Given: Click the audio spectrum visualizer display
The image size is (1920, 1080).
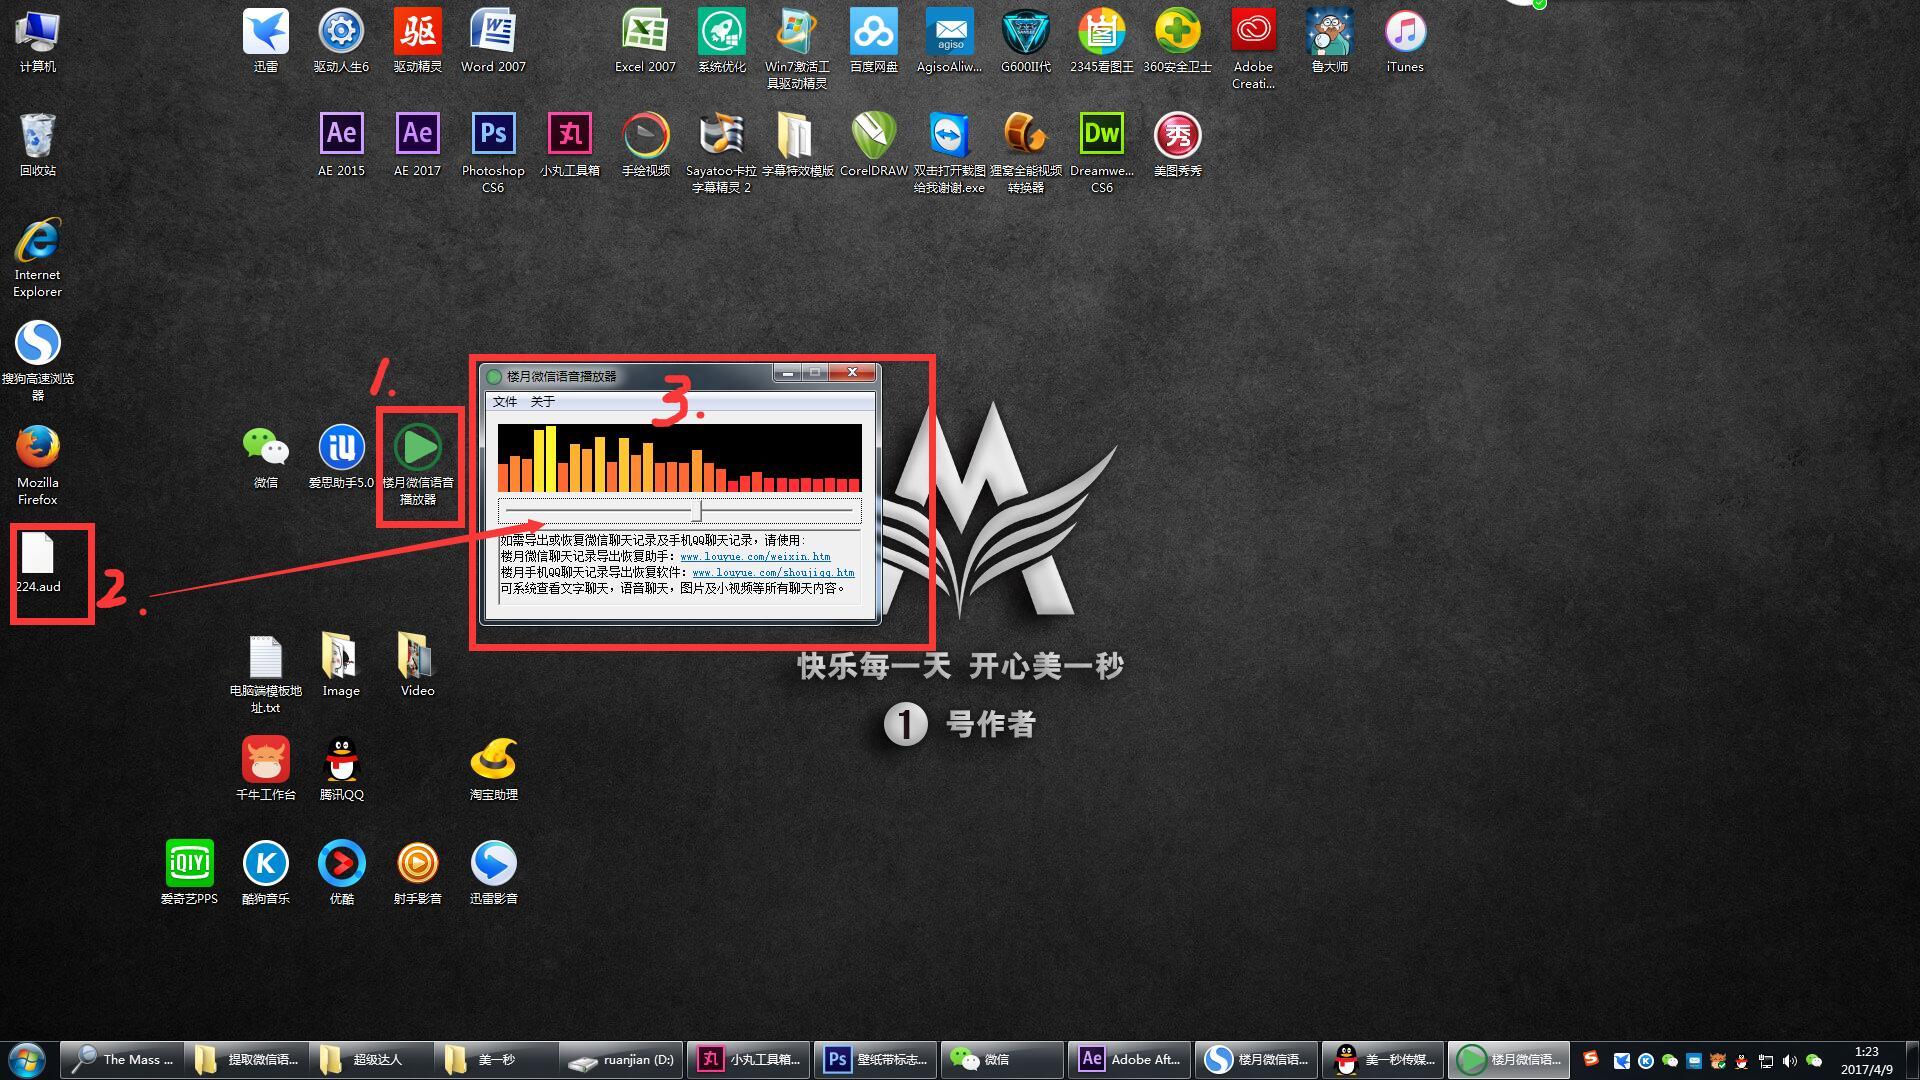Looking at the screenshot, I should [x=680, y=458].
